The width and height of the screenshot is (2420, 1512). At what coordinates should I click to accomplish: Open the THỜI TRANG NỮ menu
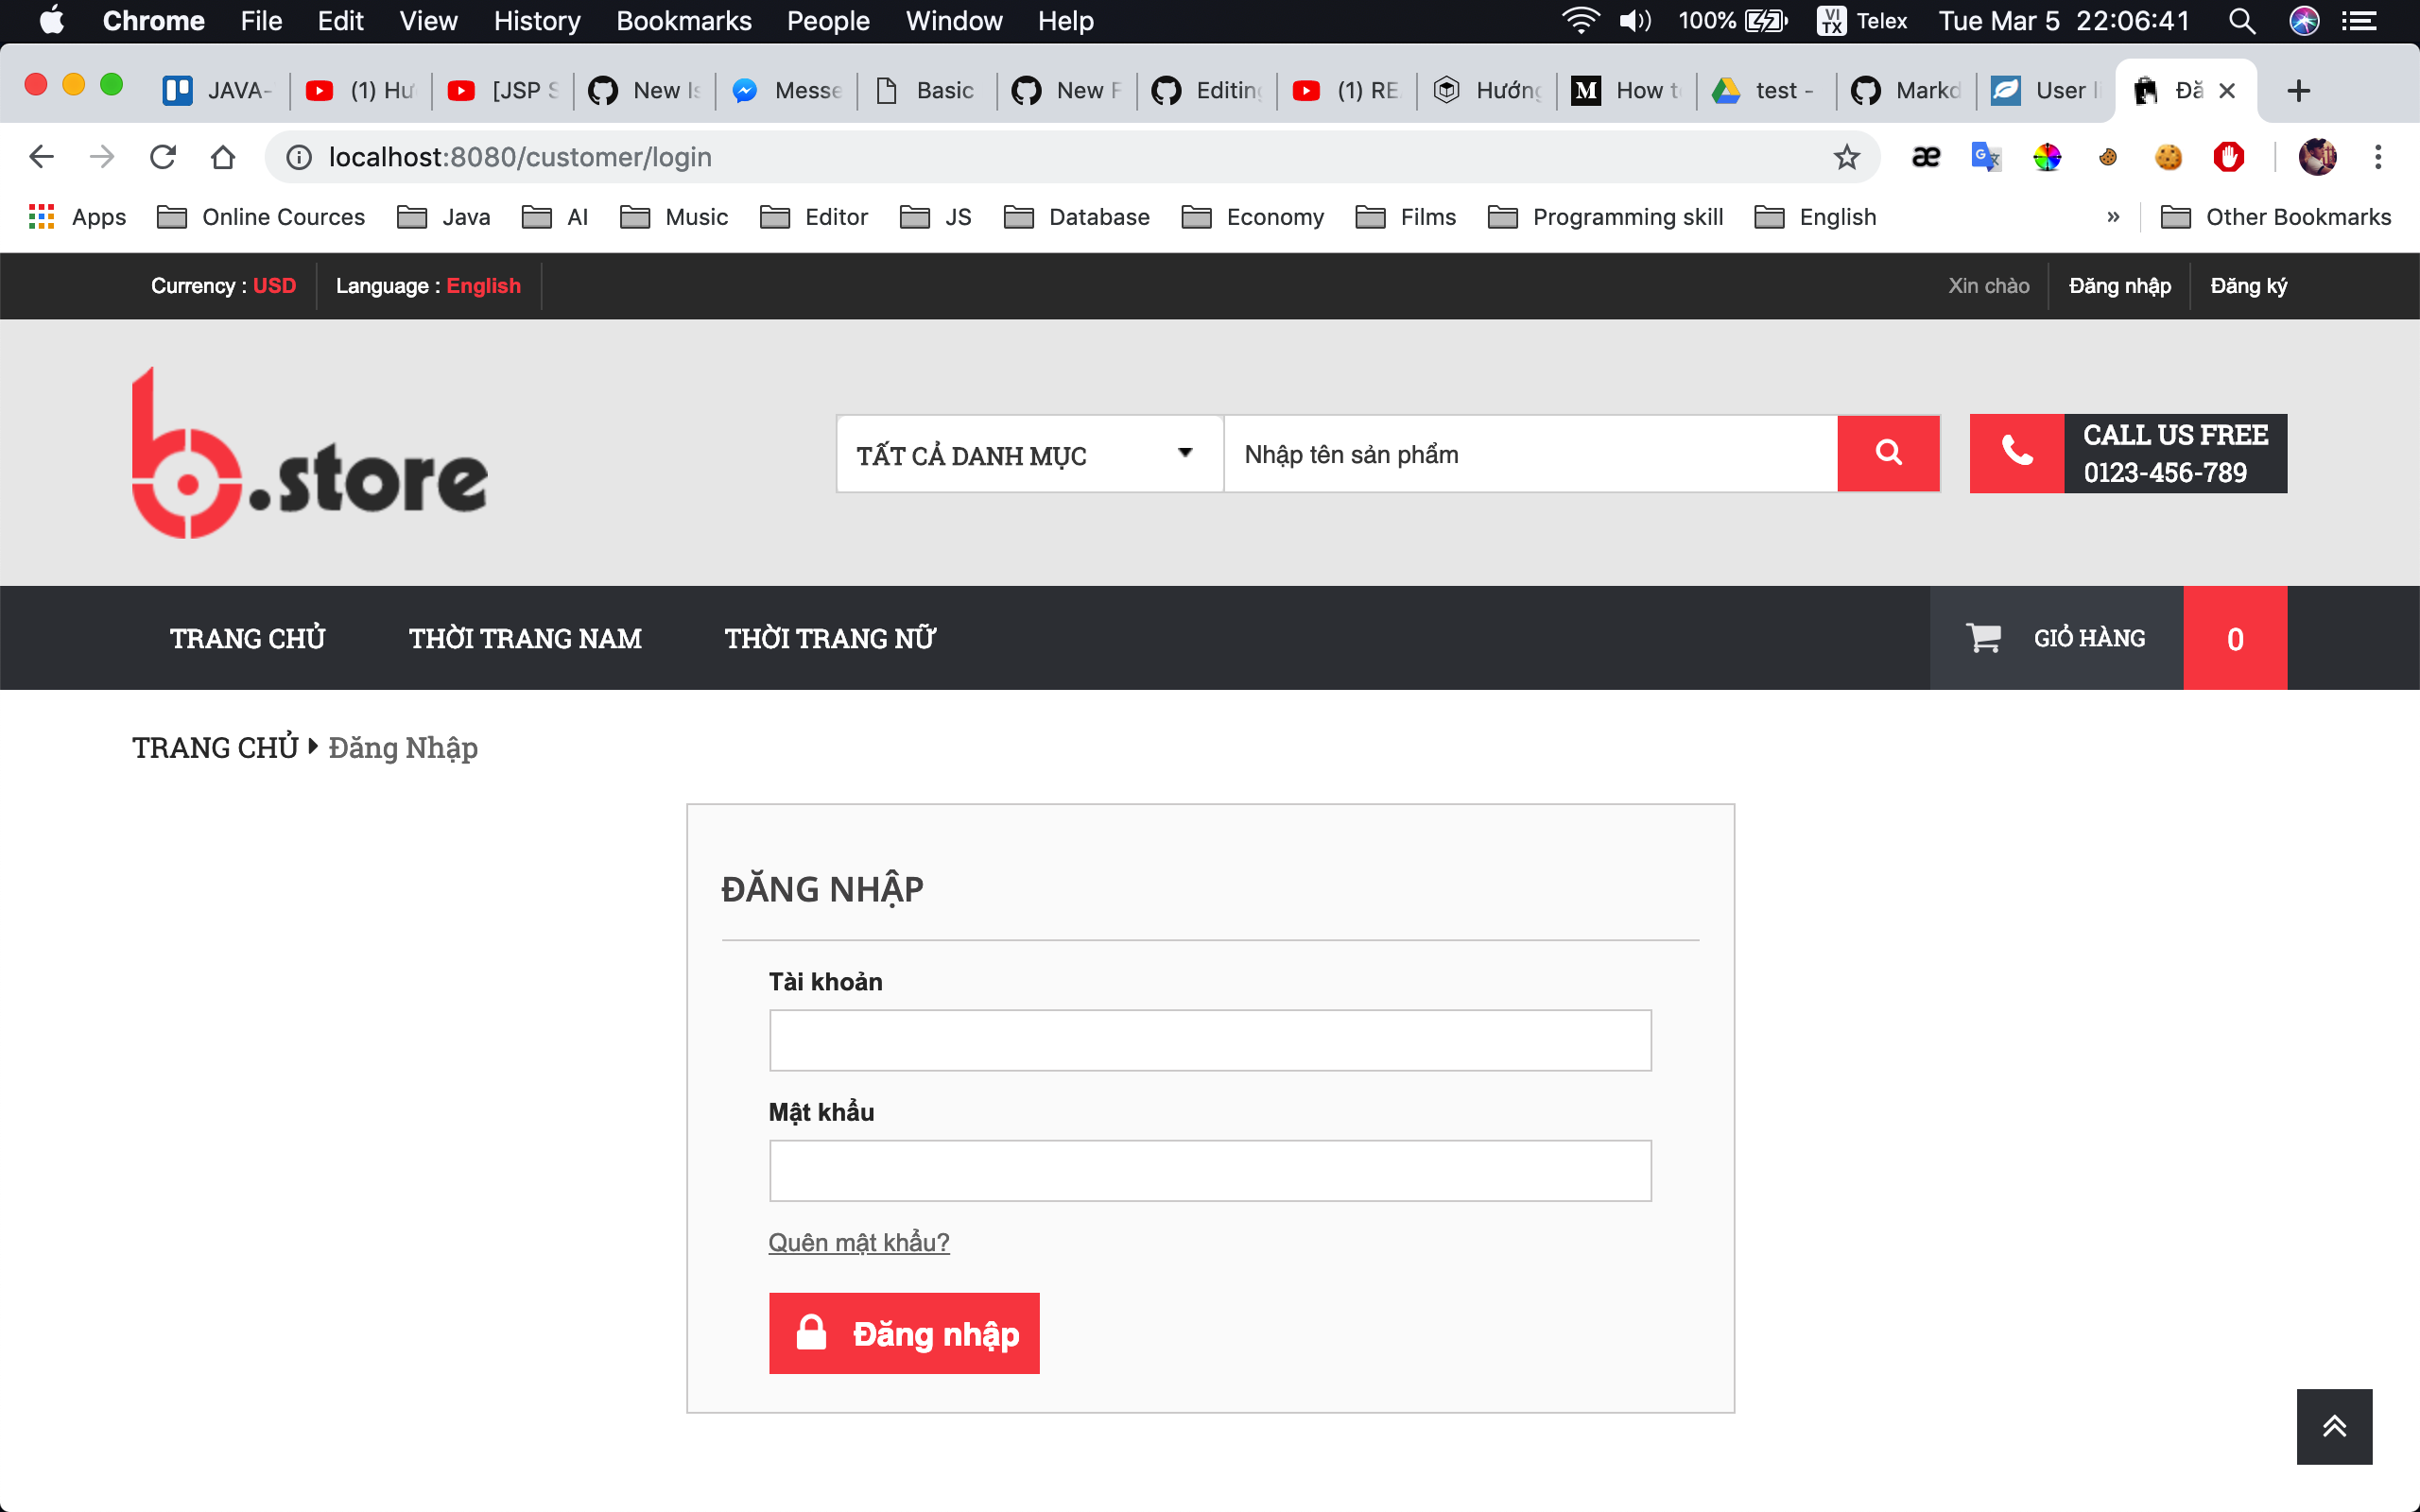[830, 637]
